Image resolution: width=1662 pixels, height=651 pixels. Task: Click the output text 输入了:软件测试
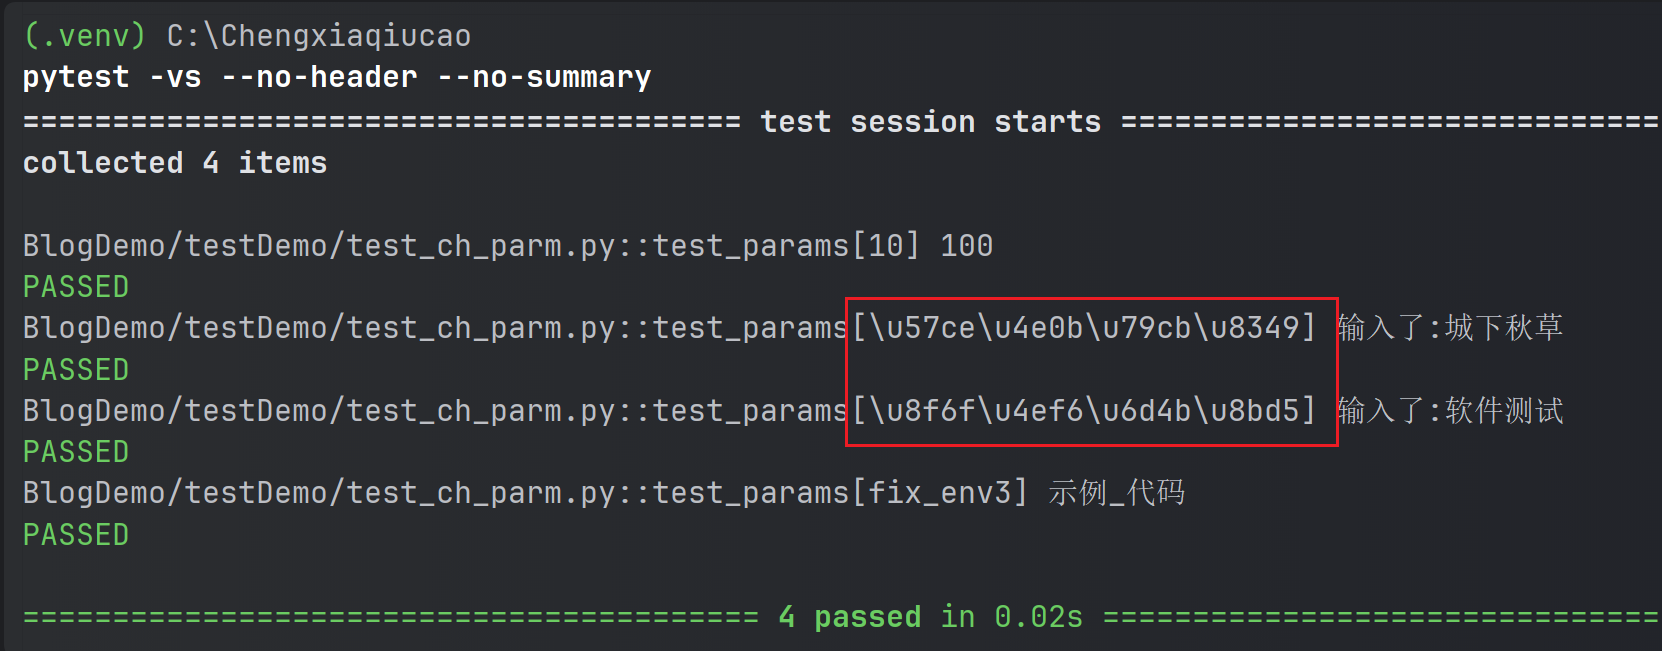point(1450,411)
